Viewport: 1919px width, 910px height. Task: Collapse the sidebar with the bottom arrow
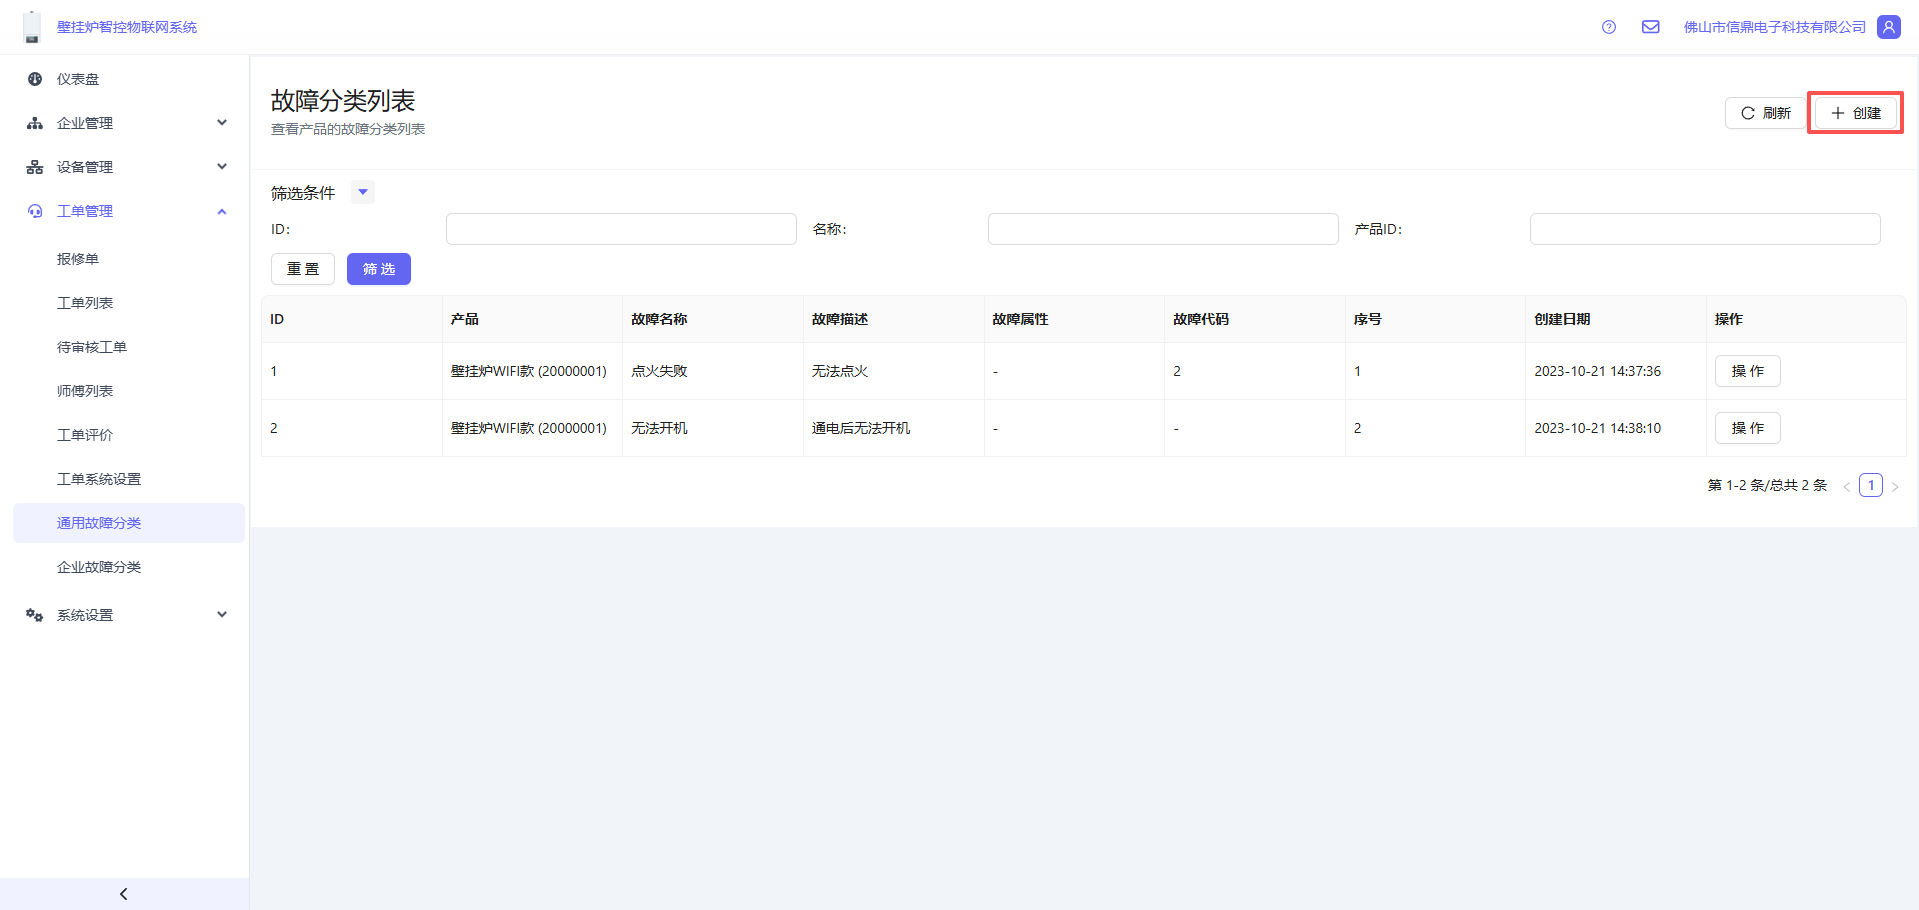click(x=124, y=894)
